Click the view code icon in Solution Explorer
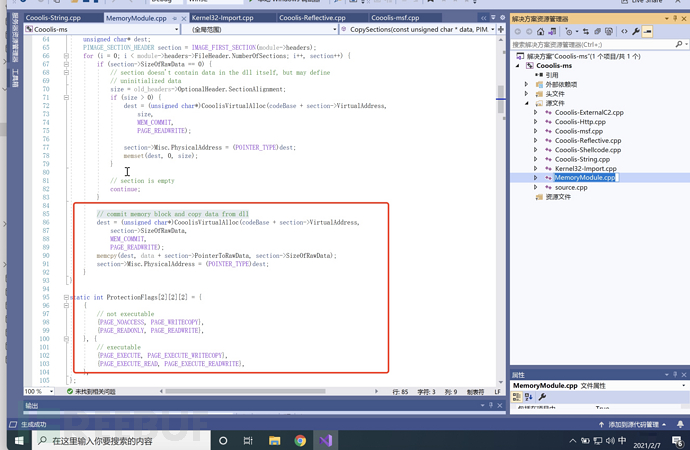Viewport: 690px width, 450px height. click(x=624, y=31)
